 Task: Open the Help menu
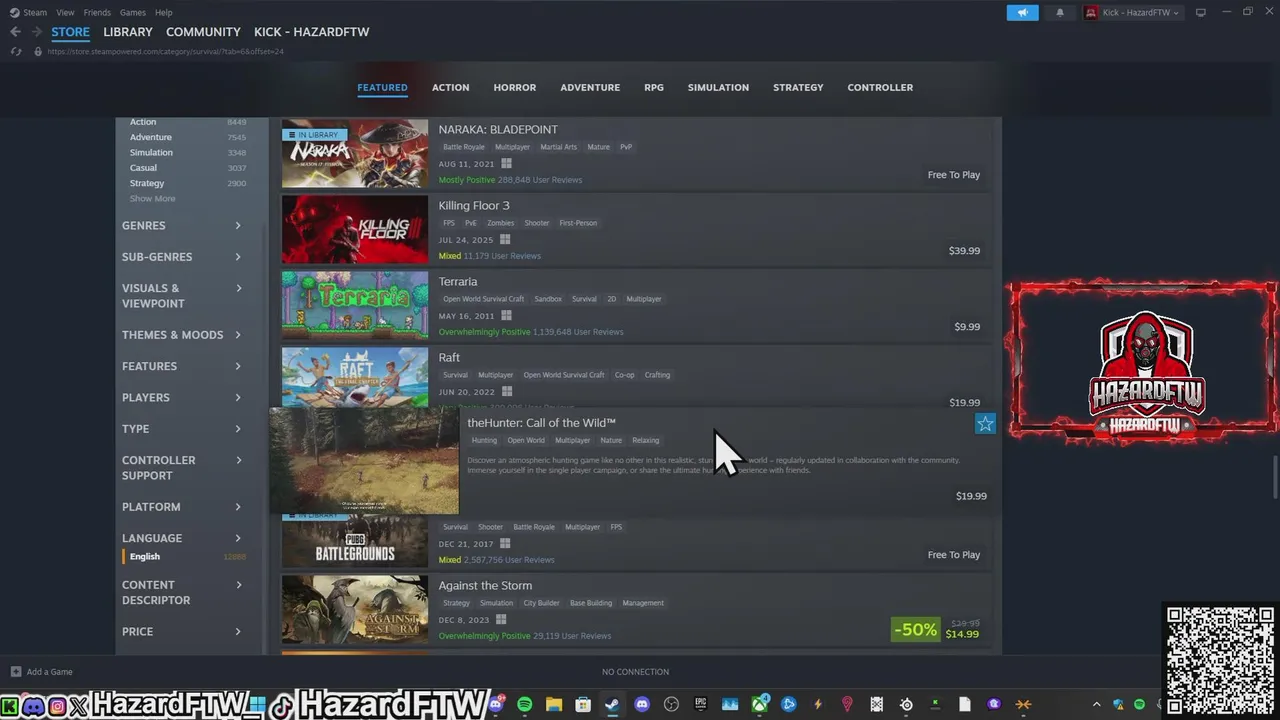[x=164, y=12]
